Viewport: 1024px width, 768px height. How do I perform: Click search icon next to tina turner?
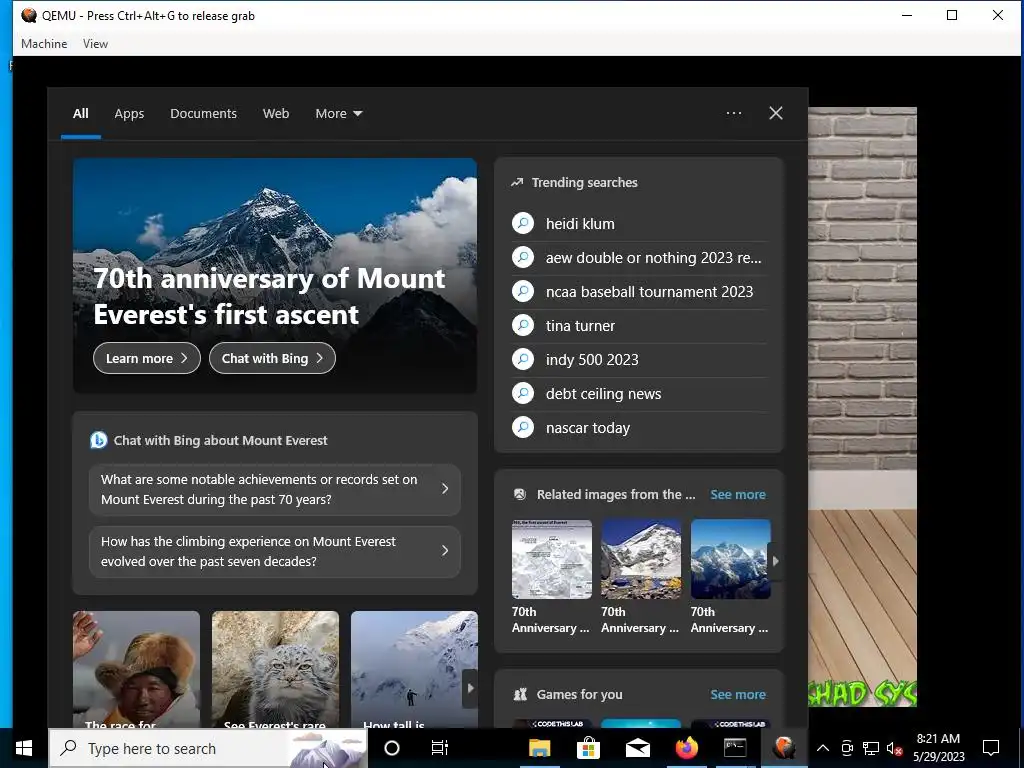(522, 325)
